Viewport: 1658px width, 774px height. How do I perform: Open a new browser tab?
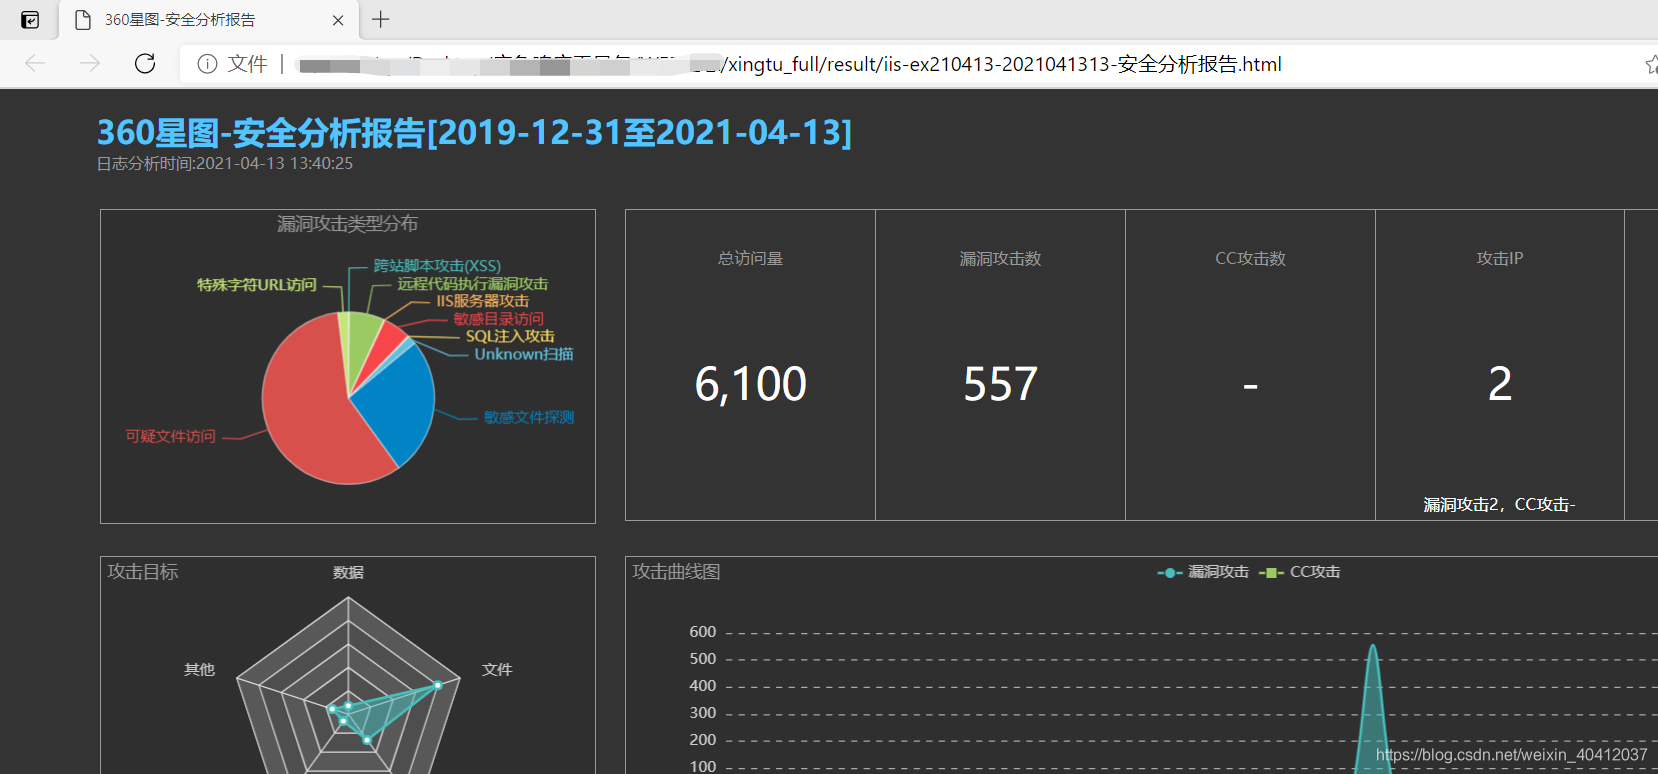[x=381, y=19]
